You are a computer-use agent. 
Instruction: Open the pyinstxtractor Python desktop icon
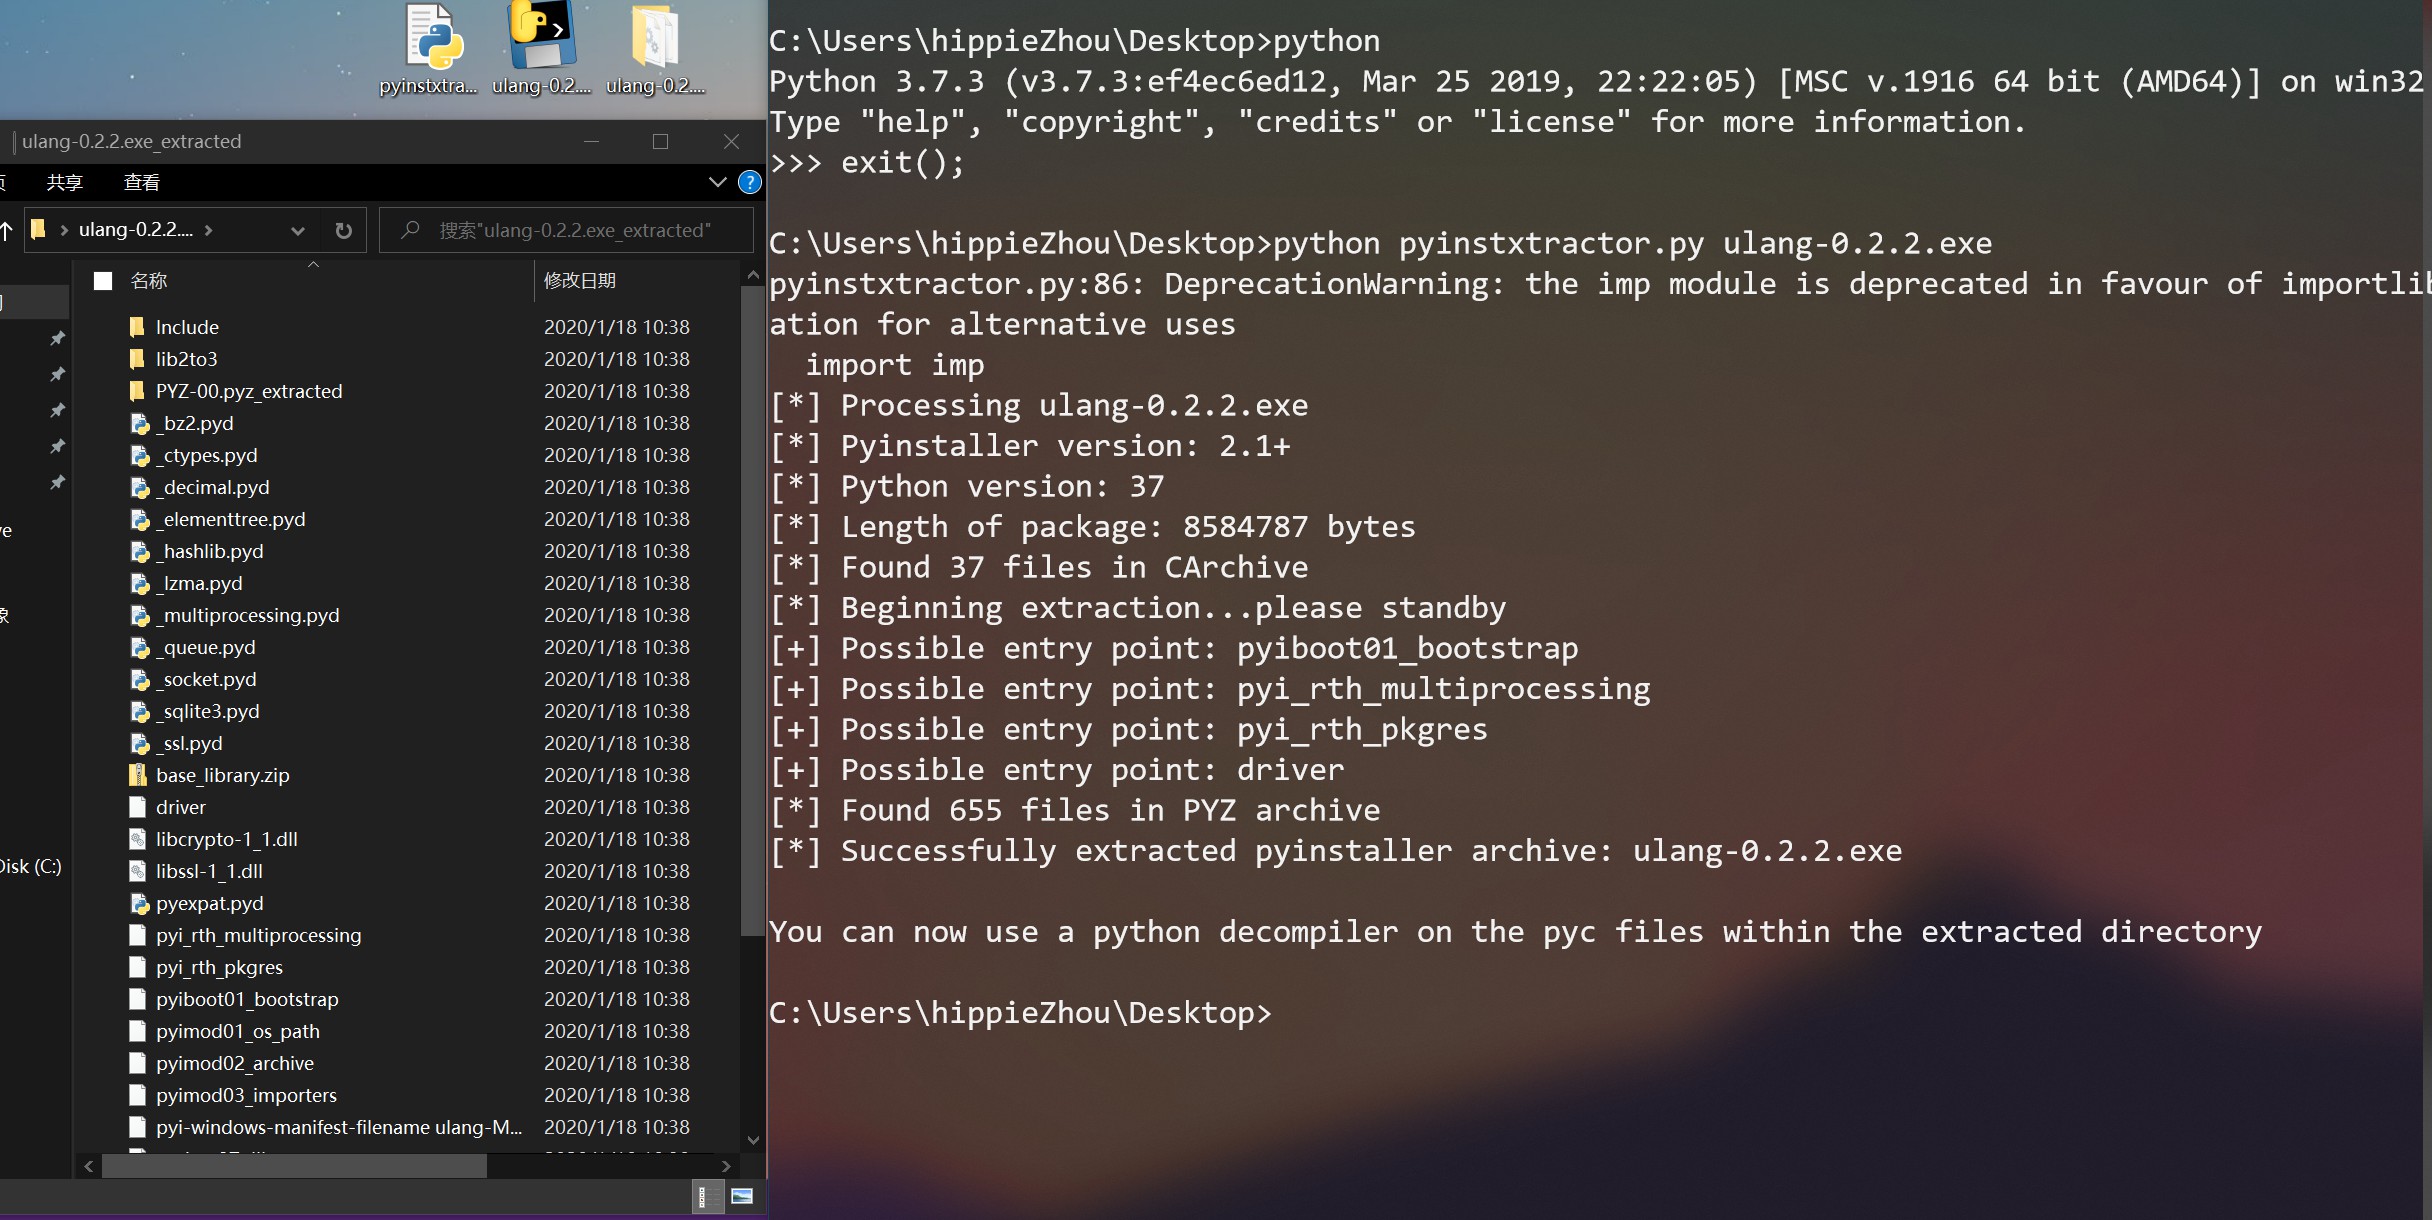[431, 50]
